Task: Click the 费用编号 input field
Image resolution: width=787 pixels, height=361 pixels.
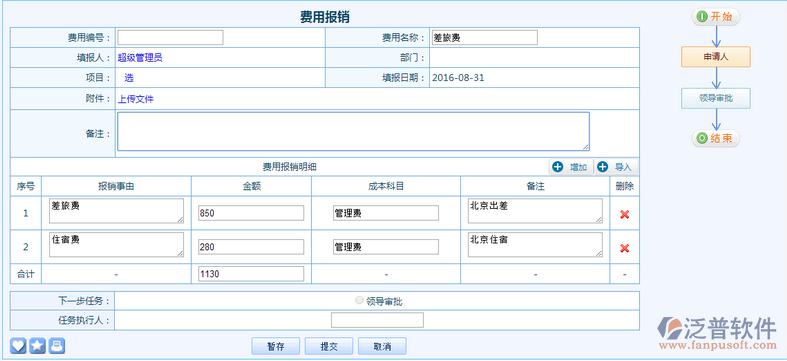Action: pyautogui.click(x=170, y=38)
